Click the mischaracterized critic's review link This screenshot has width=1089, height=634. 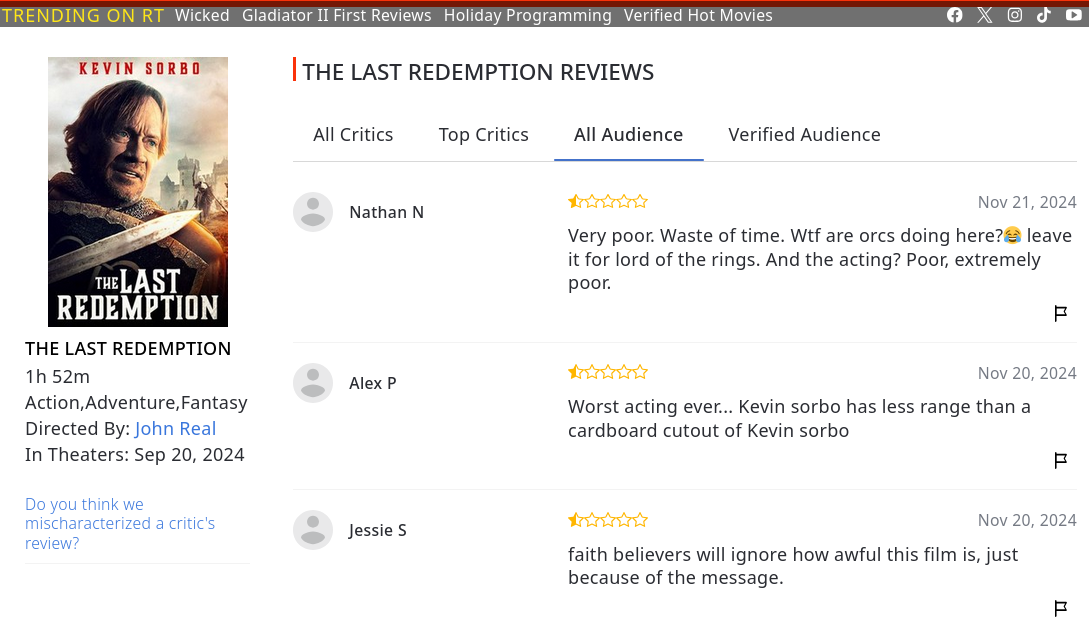point(119,524)
